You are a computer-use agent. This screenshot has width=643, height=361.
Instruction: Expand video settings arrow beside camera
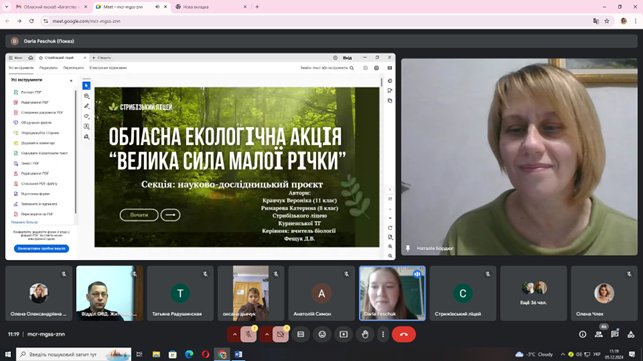click(267, 335)
